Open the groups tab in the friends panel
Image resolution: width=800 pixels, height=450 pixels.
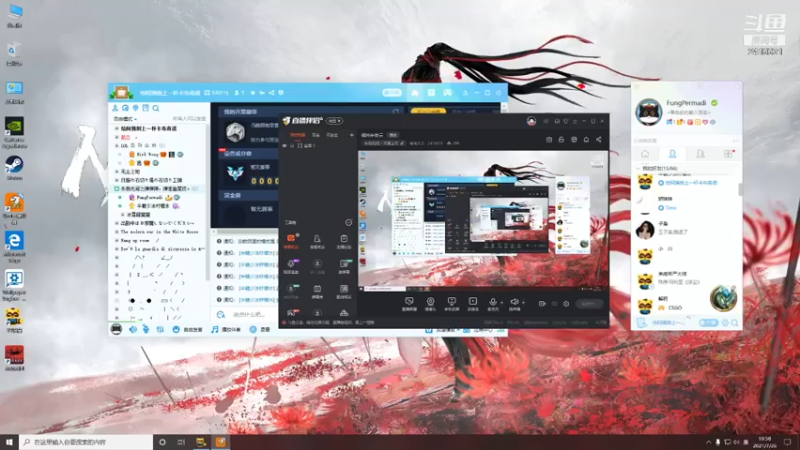tap(700, 154)
